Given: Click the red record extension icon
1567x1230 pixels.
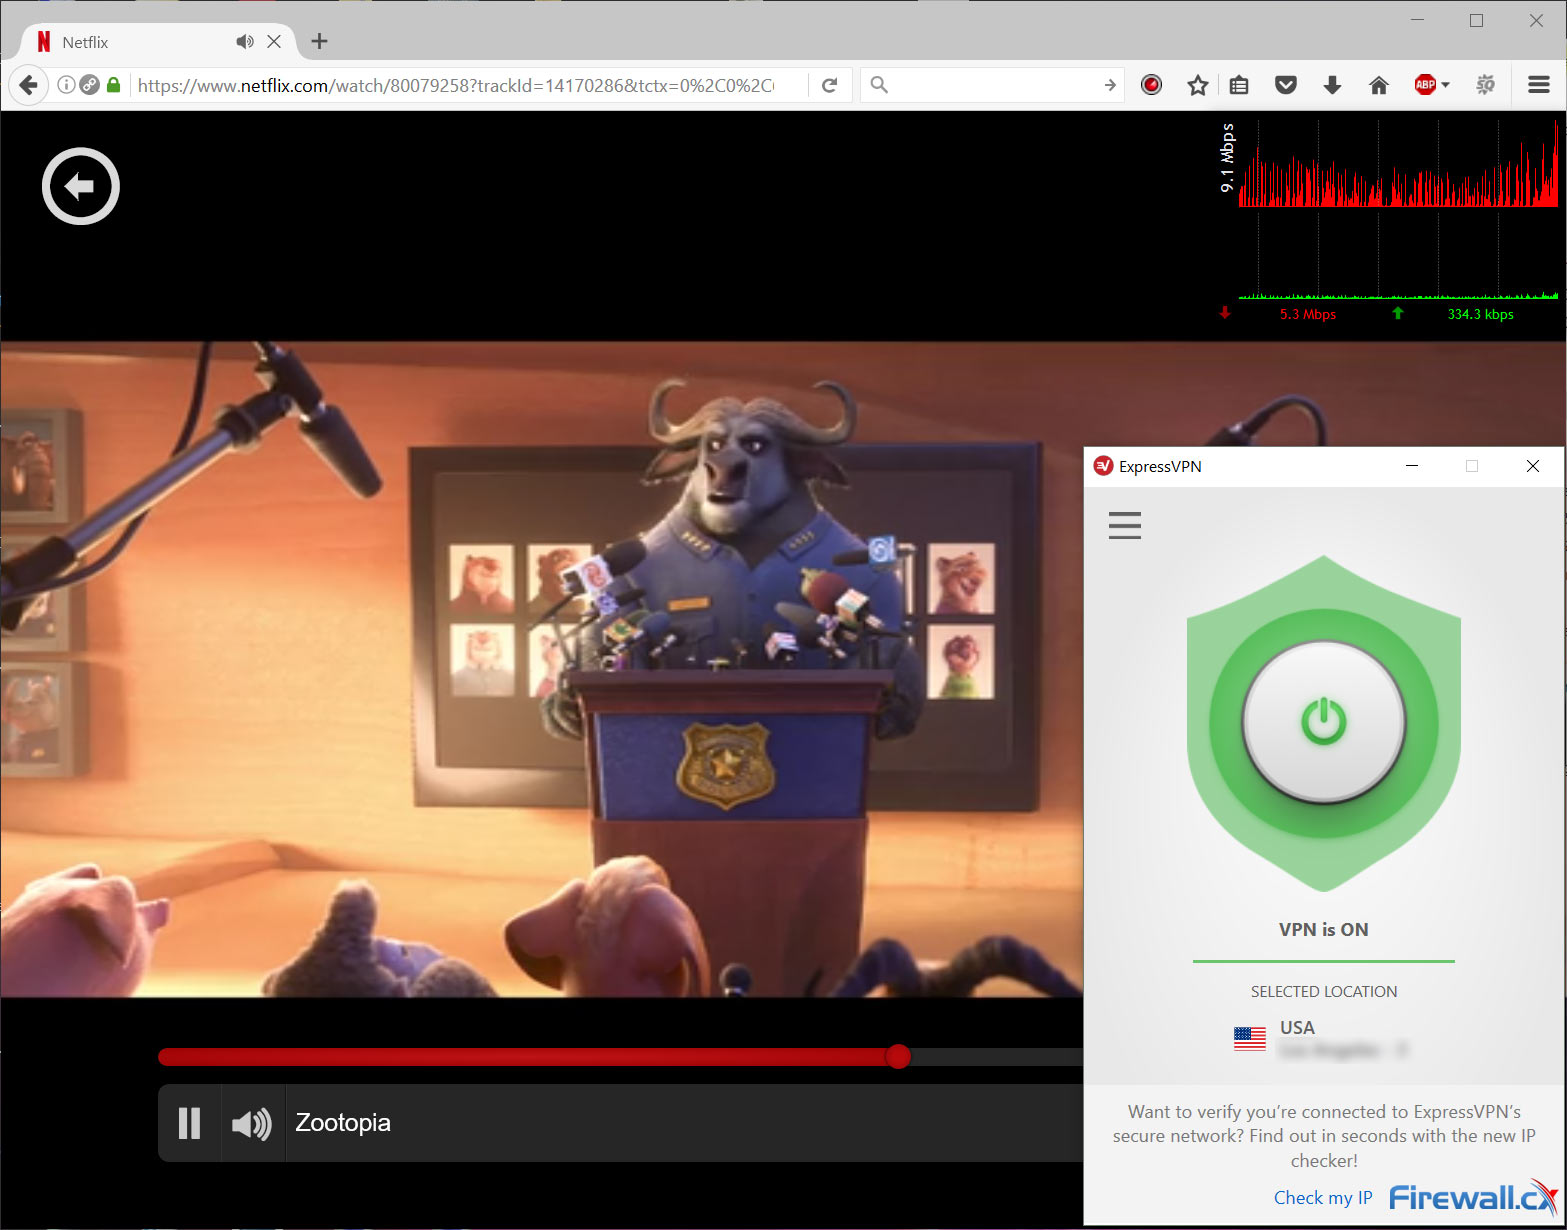Looking at the screenshot, I should [1152, 85].
